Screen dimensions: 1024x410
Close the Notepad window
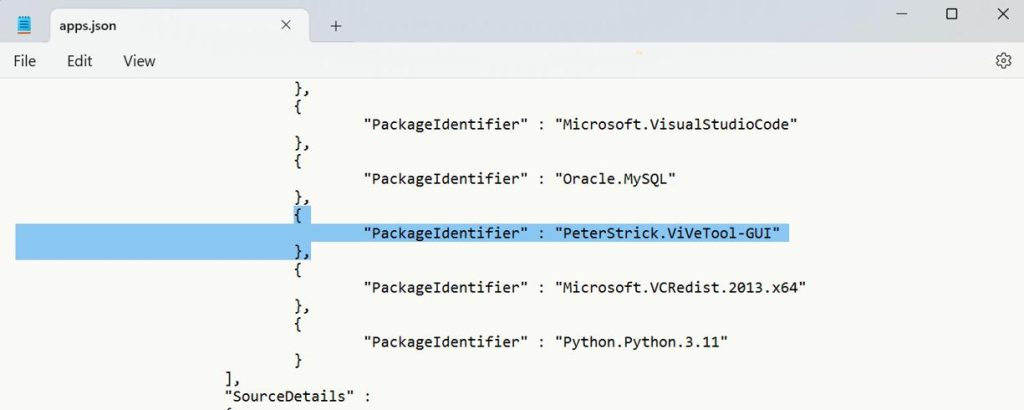1003,14
